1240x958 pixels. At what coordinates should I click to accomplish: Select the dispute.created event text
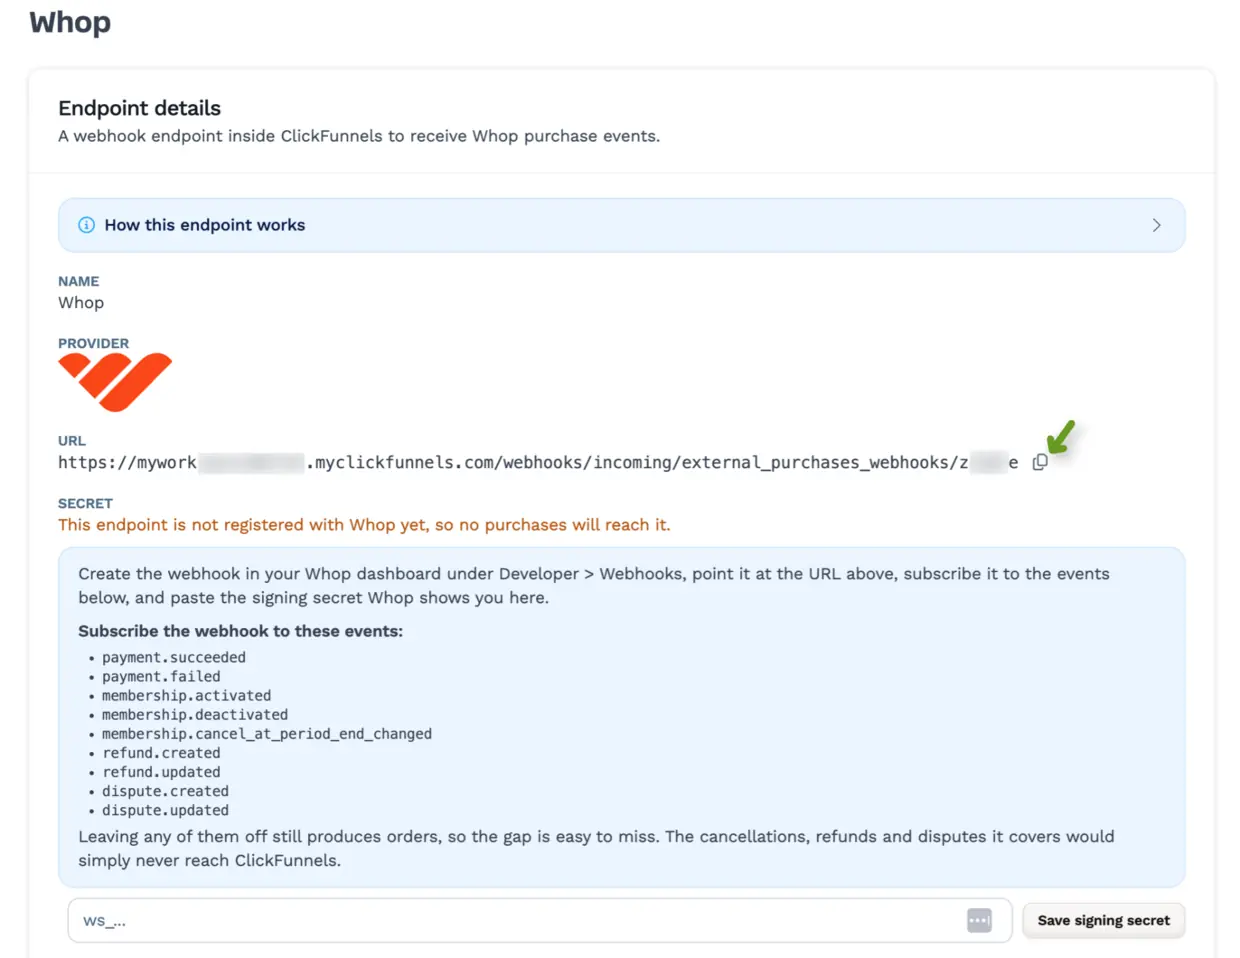tap(165, 791)
